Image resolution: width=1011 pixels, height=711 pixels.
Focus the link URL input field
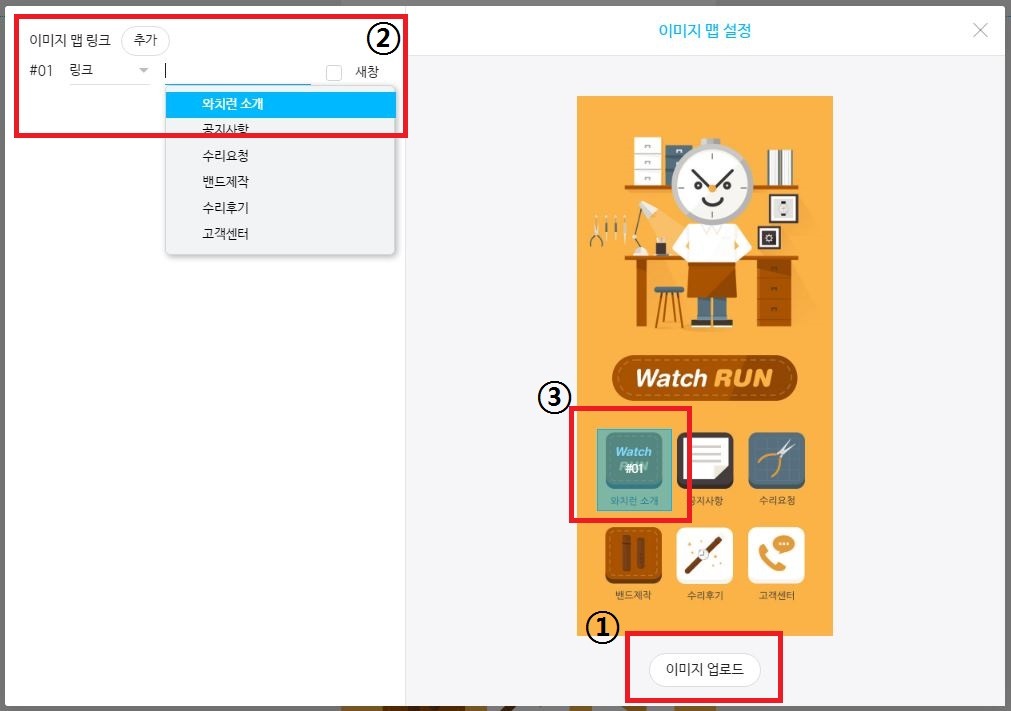pos(238,71)
